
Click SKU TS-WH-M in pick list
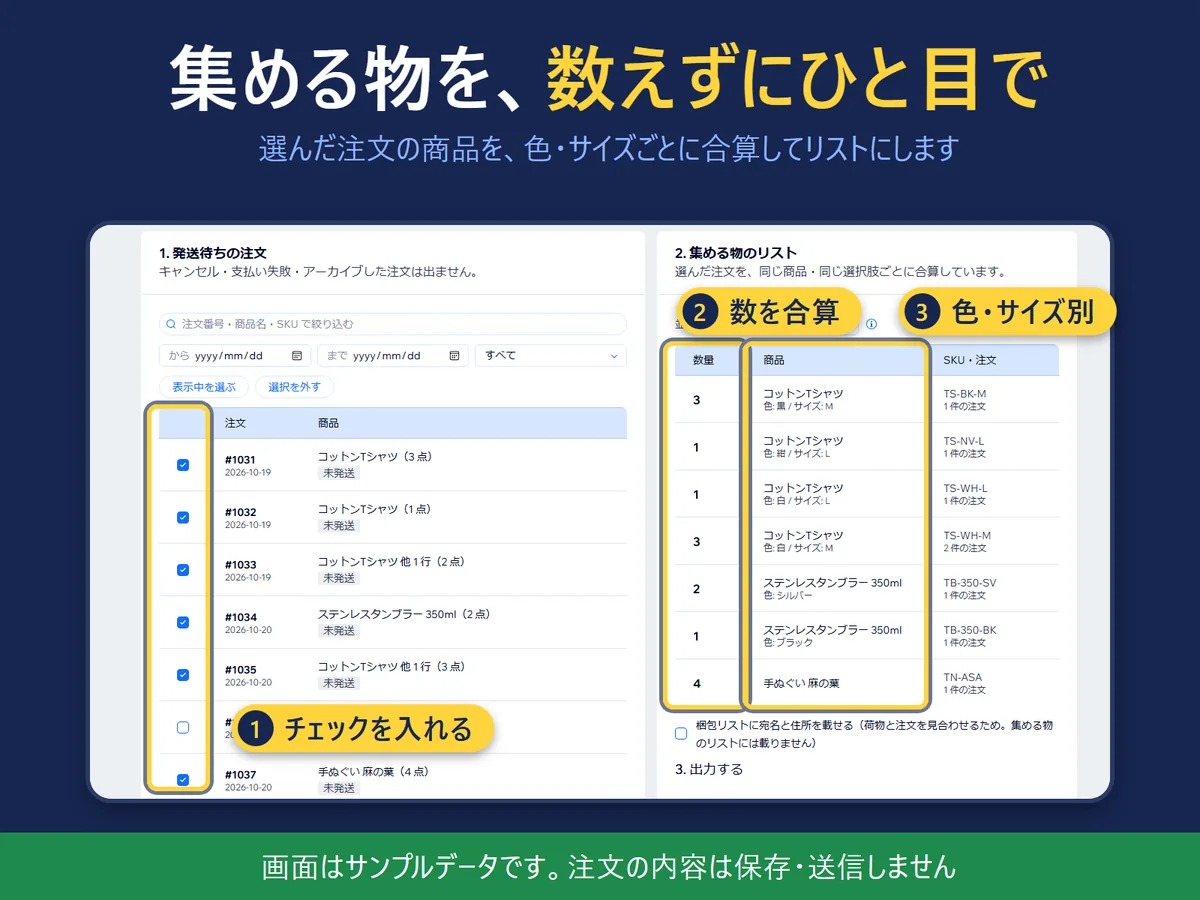coord(967,535)
